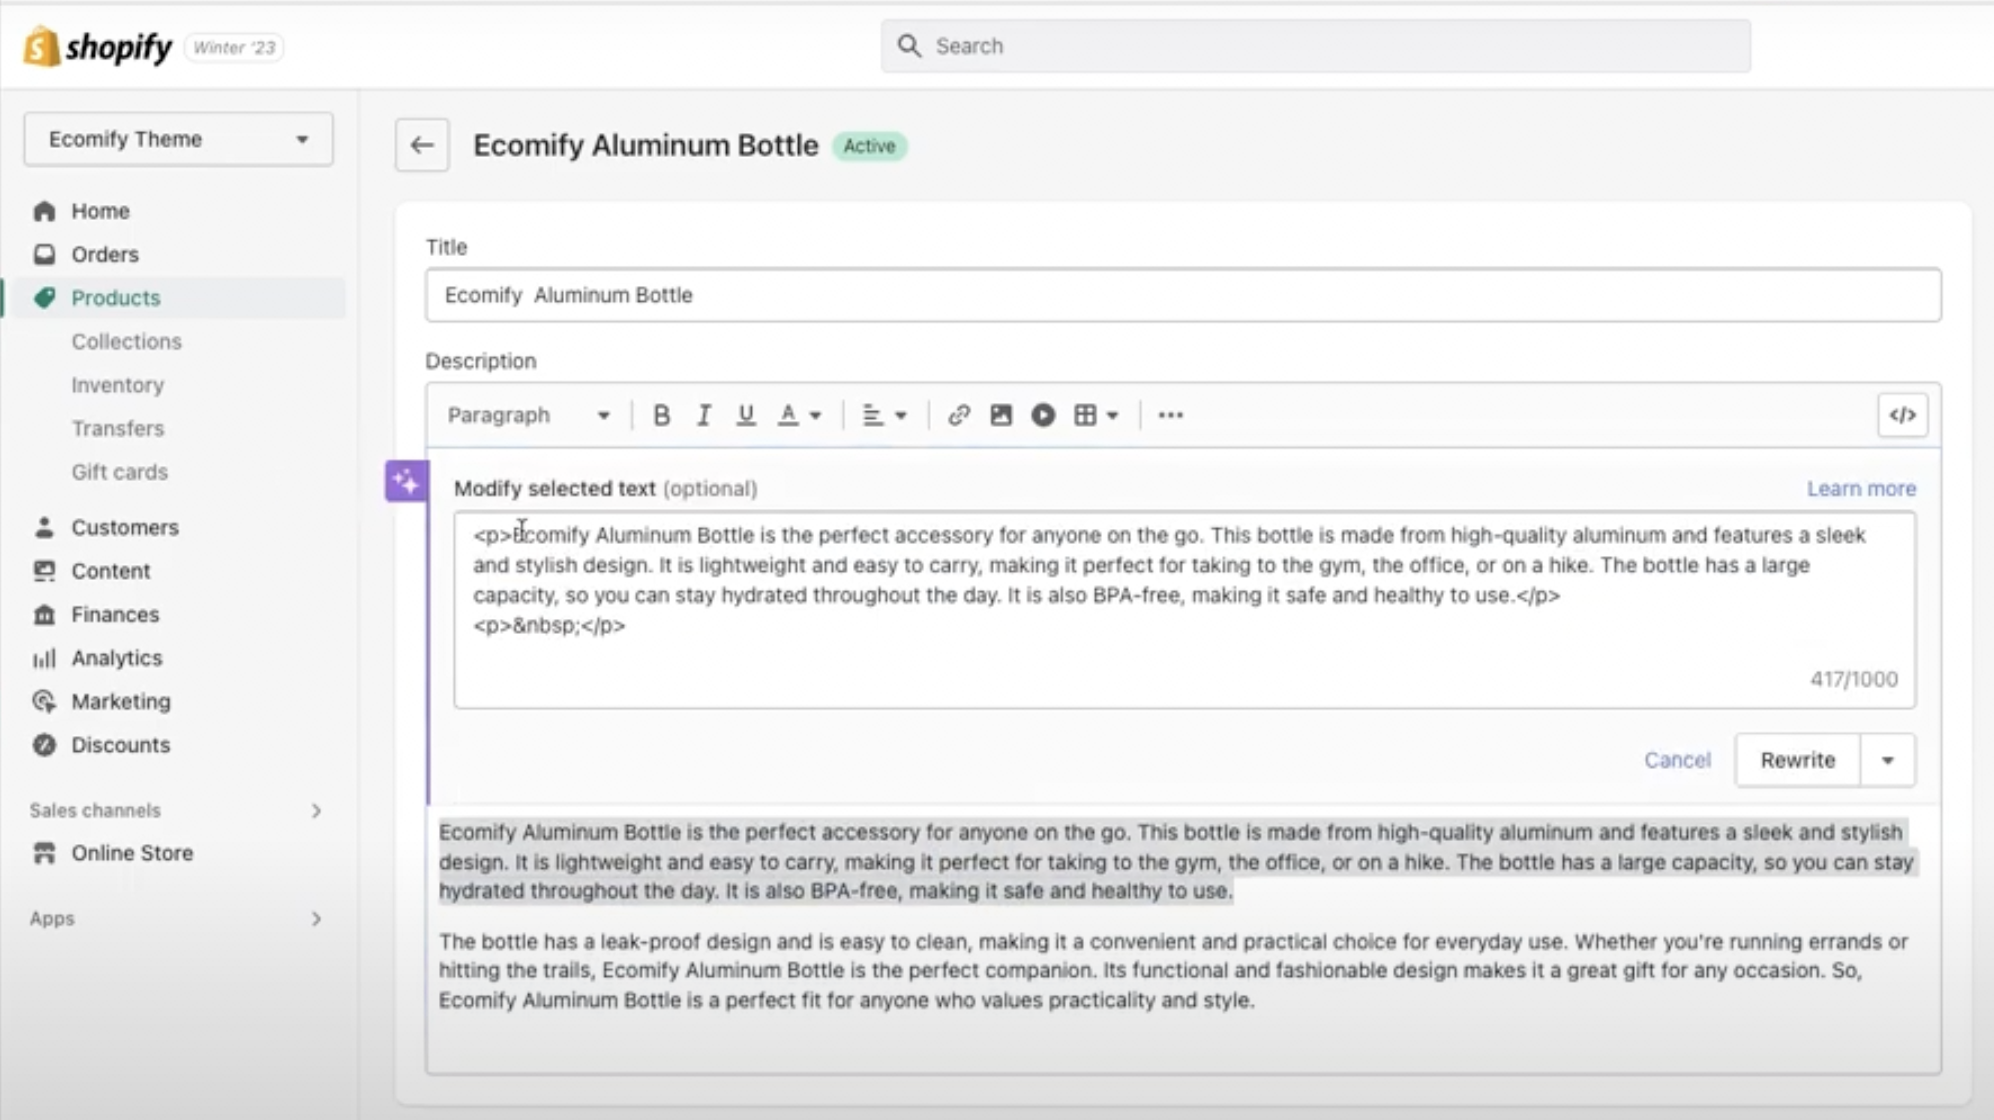The width and height of the screenshot is (1994, 1120).
Task: Click the purple AI magic sparkle icon
Action: (406, 482)
